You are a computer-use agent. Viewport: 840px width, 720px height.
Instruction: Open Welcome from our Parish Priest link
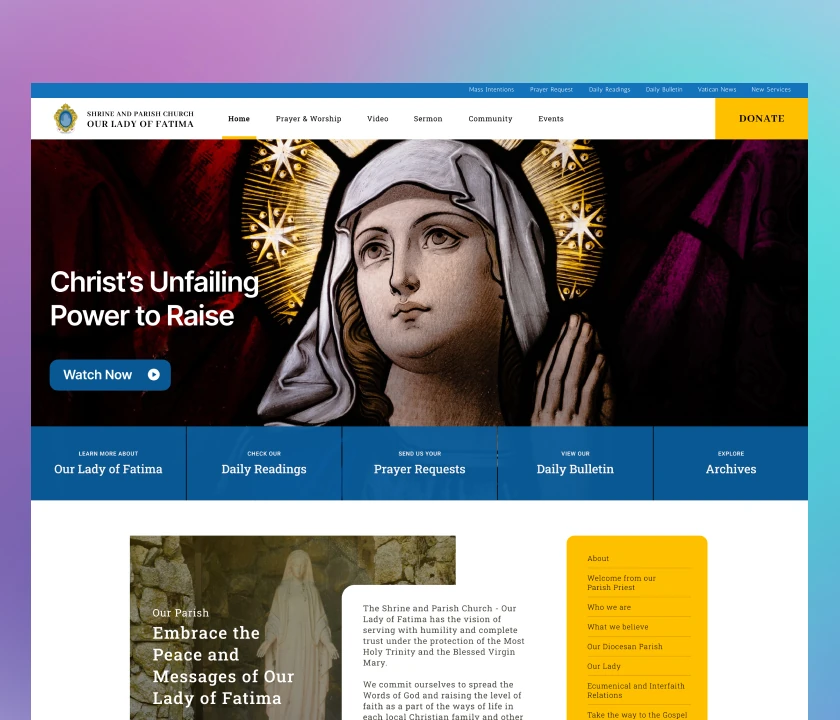(x=621, y=583)
